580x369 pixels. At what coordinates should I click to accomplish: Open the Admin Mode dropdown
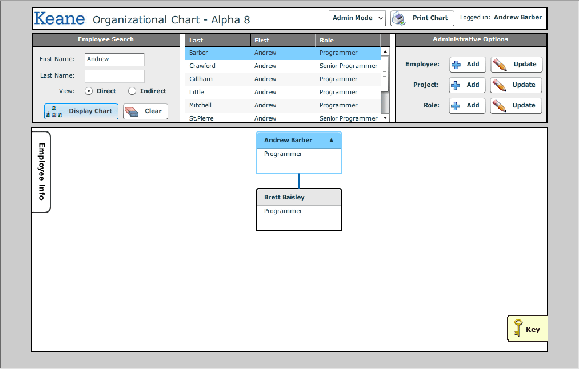(357, 18)
